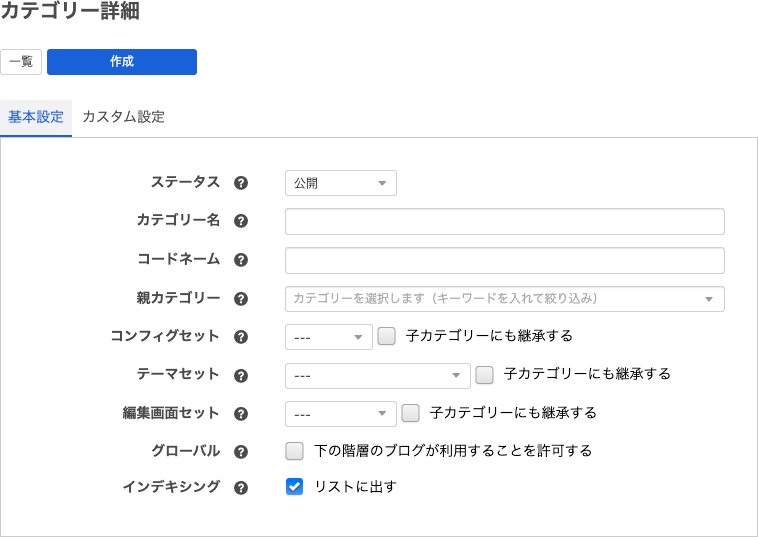Viewport: 758px width, 537px height.
Task: Toggle 編集画面セット inherit to child categories
Action: click(411, 413)
